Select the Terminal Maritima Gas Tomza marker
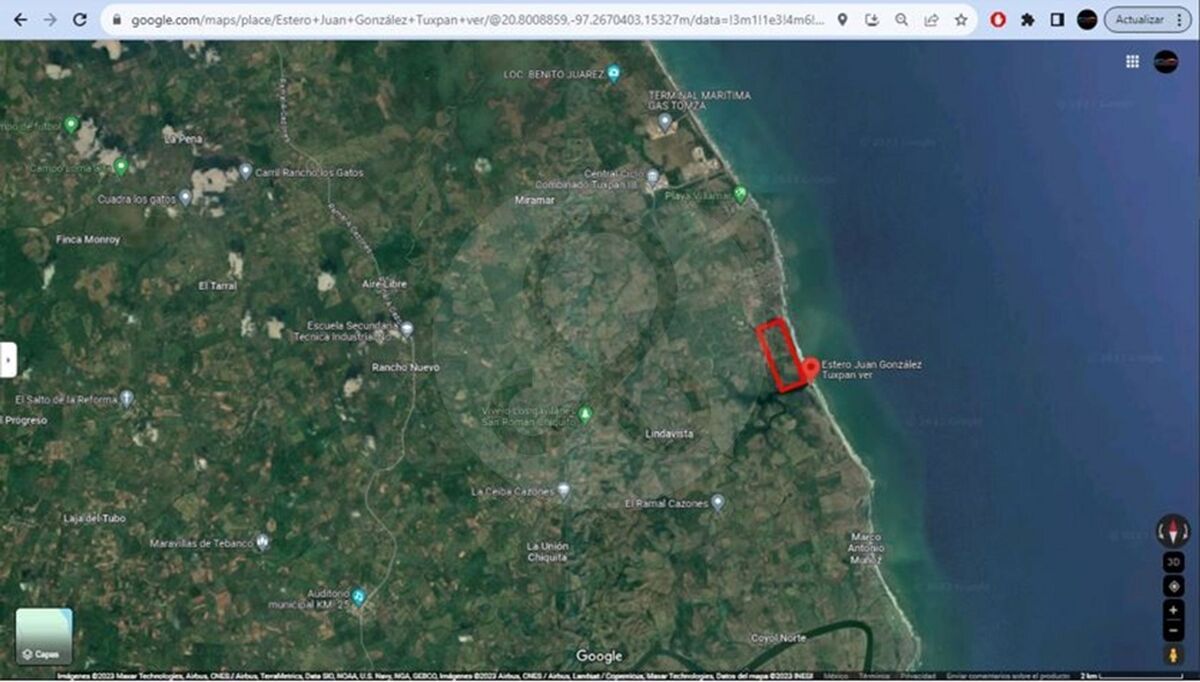 pyautogui.click(x=665, y=122)
